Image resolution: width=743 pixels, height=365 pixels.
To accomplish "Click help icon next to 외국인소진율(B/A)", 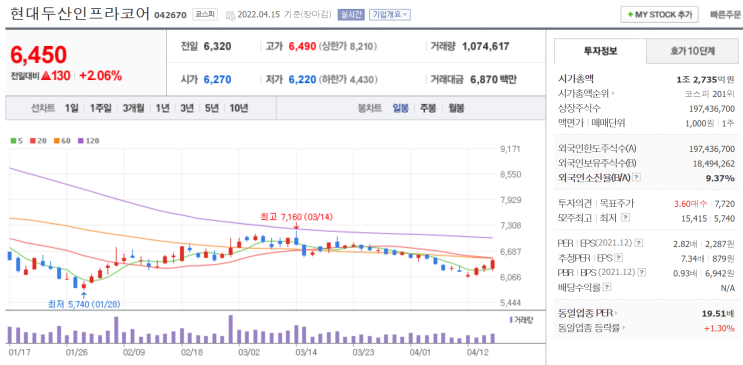I will 637,178.
